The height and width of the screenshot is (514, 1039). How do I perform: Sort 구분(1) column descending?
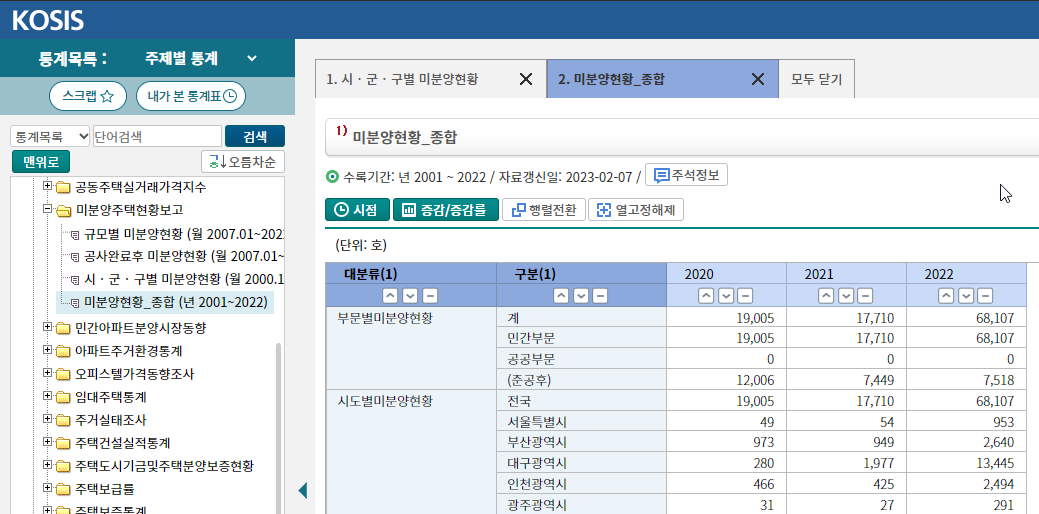(x=581, y=296)
